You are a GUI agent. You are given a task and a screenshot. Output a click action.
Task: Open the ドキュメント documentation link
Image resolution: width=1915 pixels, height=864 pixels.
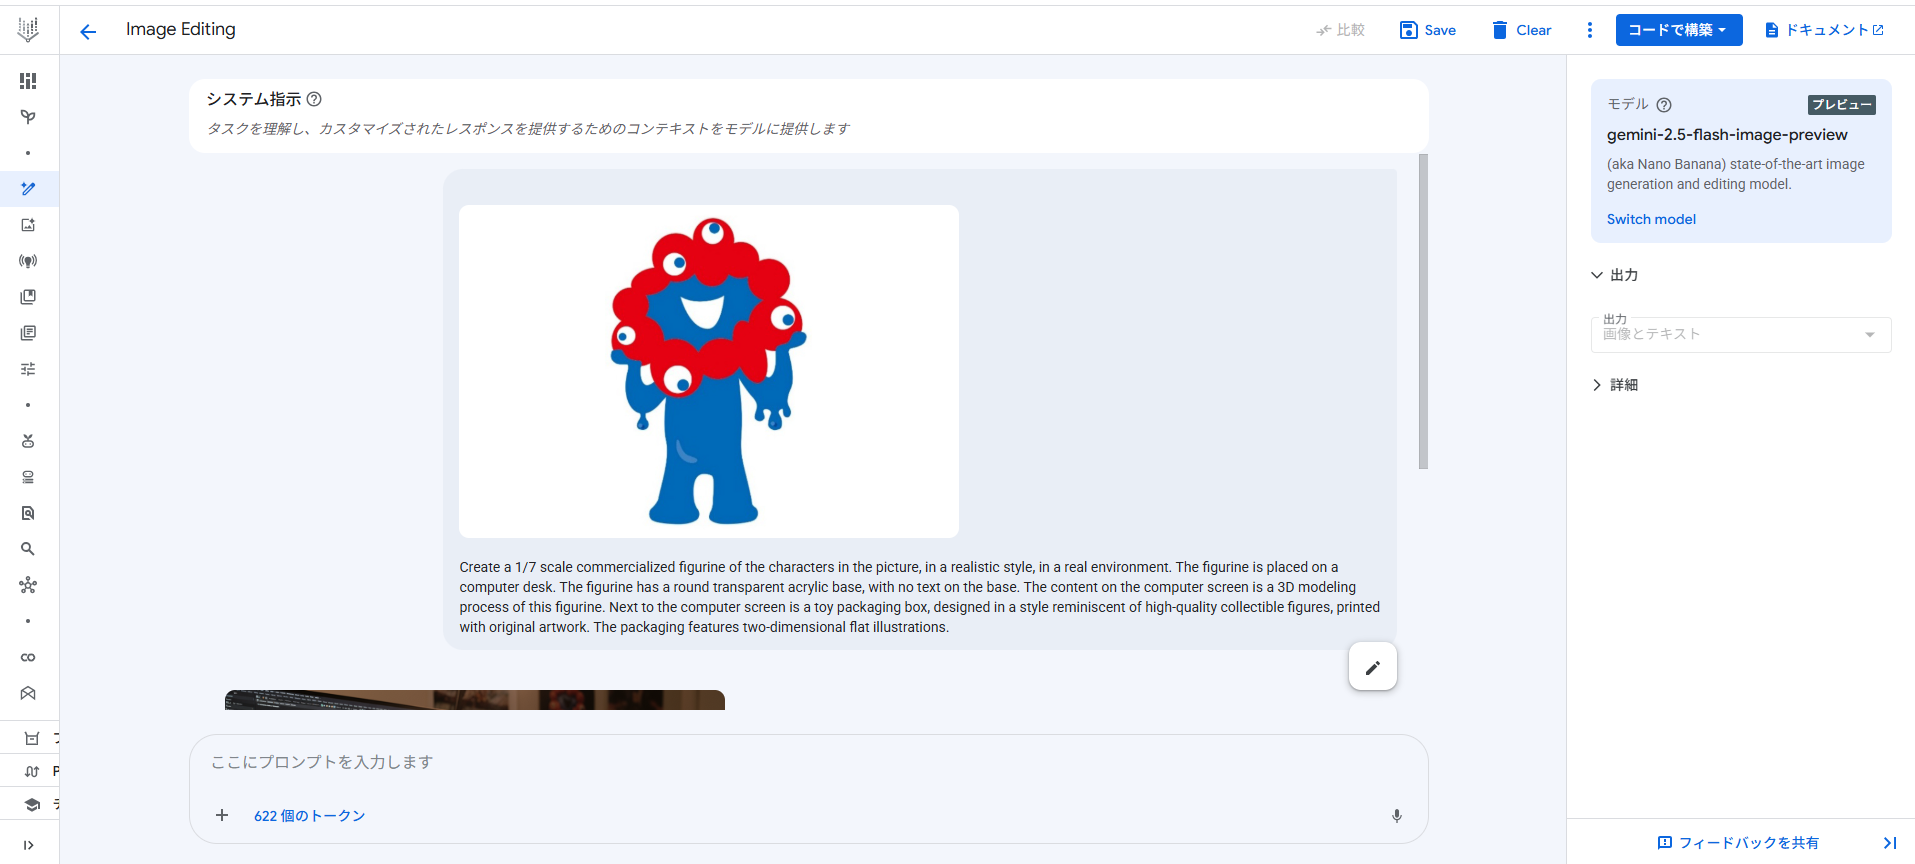point(1825,30)
